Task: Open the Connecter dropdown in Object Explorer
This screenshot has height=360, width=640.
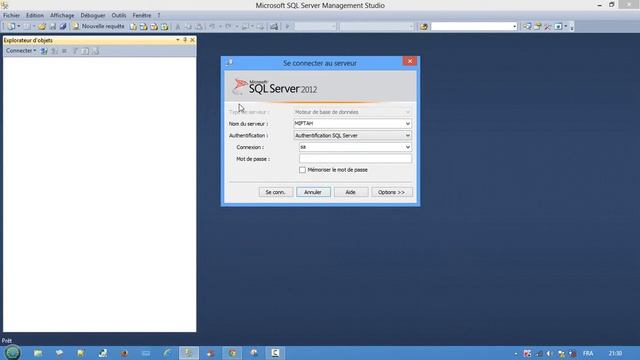Action: pyautogui.click(x=21, y=51)
